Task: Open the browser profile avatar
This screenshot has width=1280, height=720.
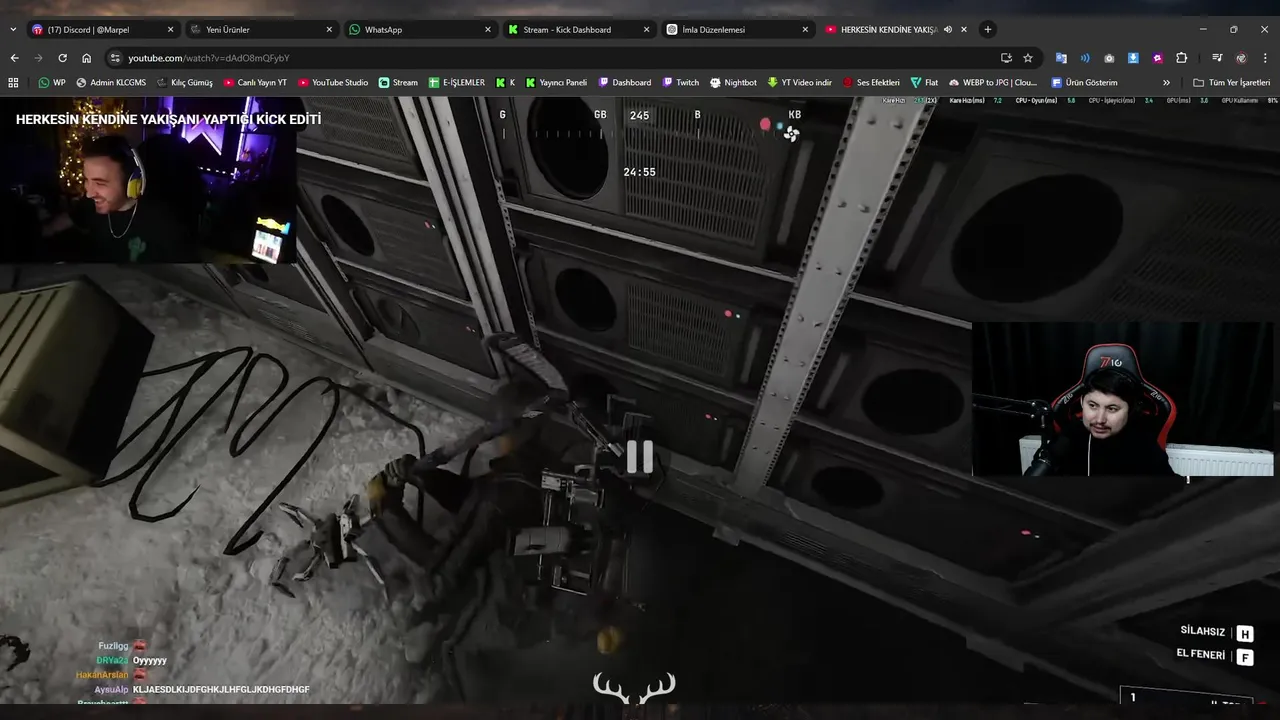Action: [x=1241, y=58]
